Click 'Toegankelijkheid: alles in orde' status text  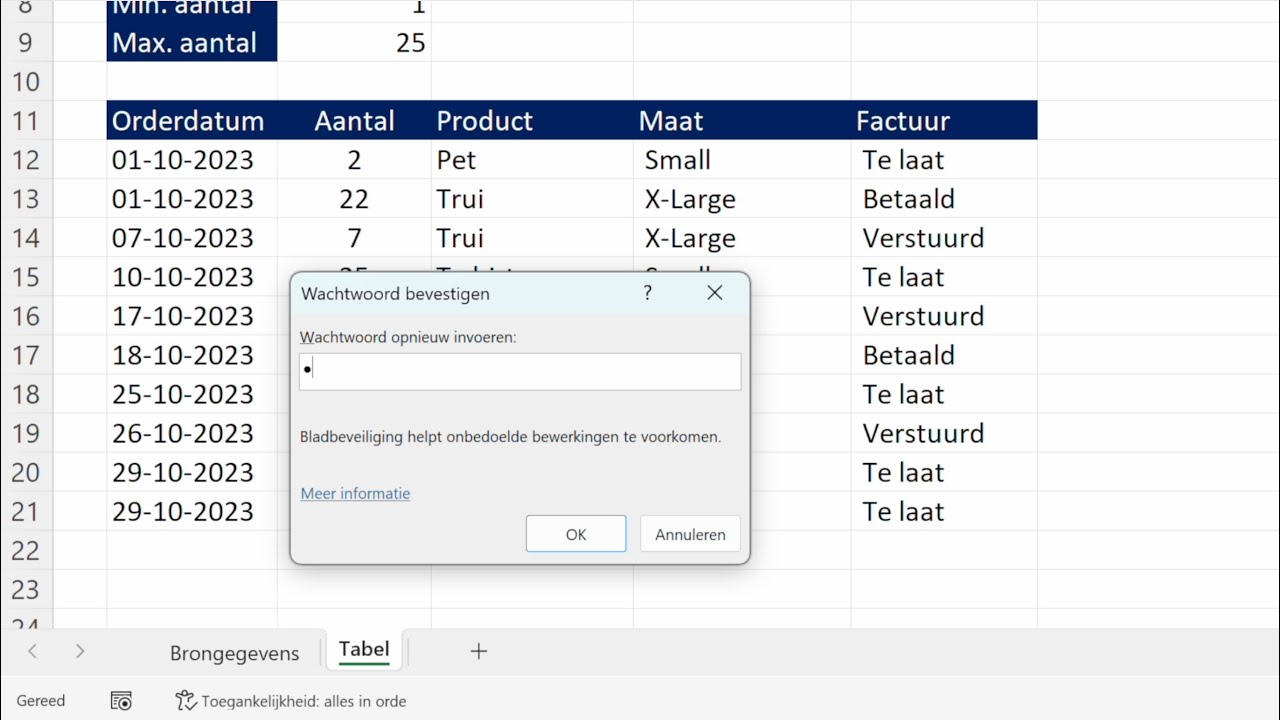tap(304, 701)
